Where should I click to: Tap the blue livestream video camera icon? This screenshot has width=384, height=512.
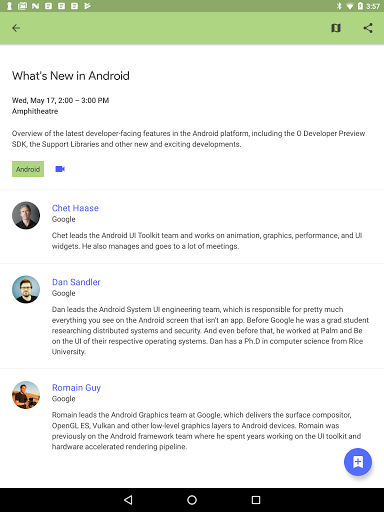tap(60, 169)
